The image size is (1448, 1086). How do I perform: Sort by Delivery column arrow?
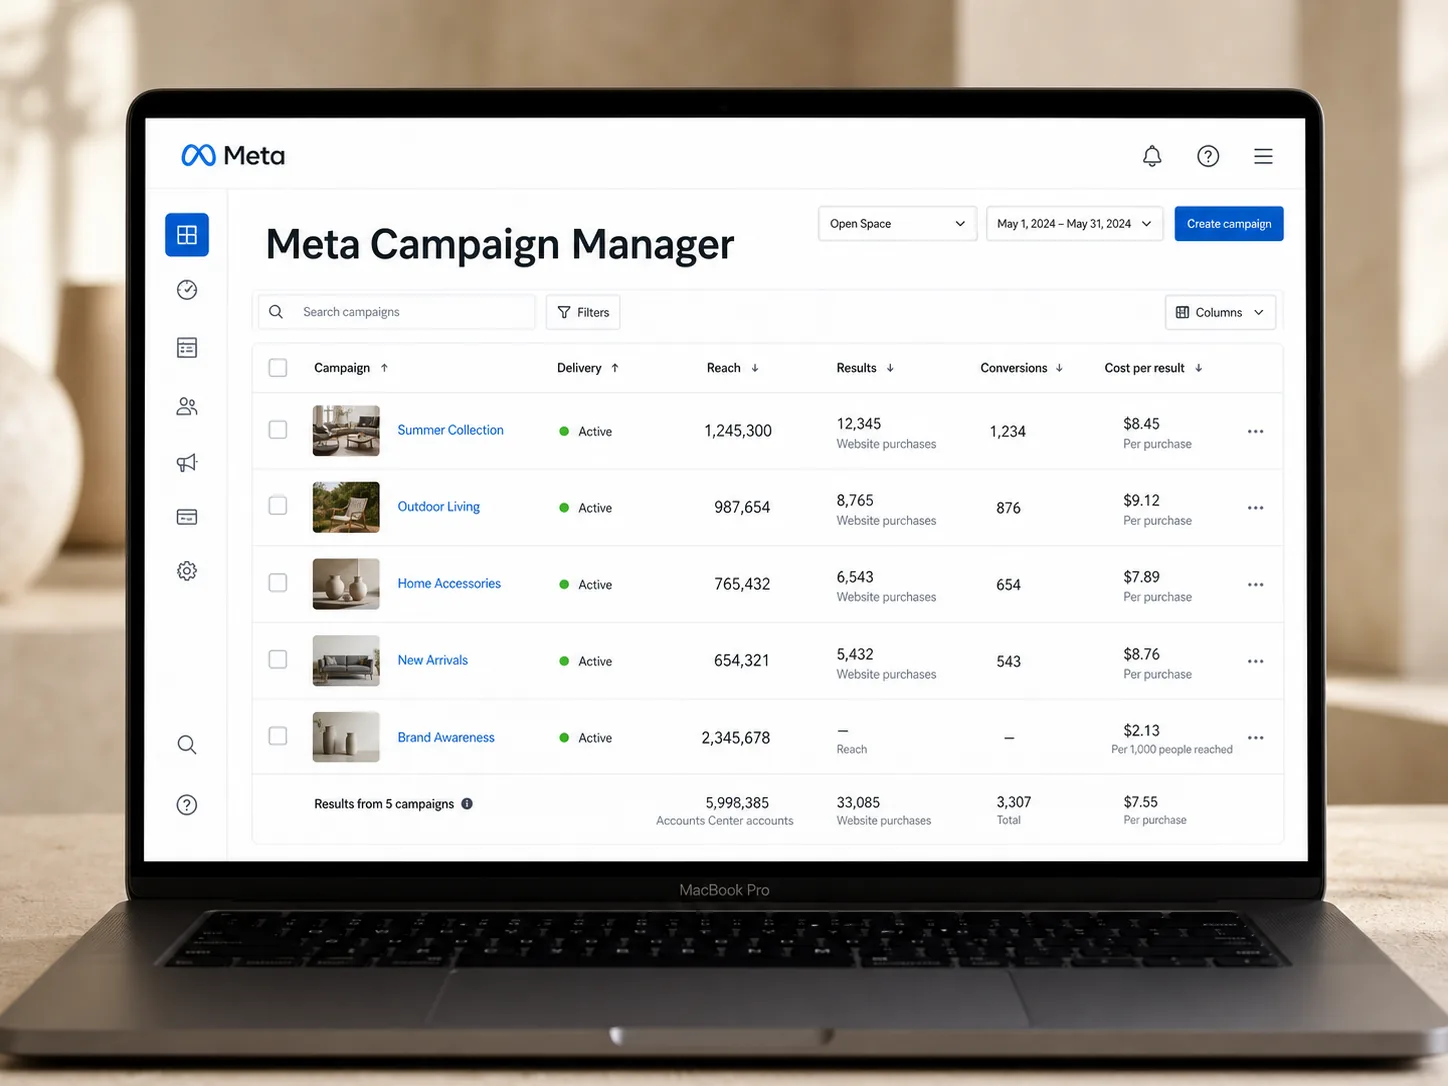point(615,368)
